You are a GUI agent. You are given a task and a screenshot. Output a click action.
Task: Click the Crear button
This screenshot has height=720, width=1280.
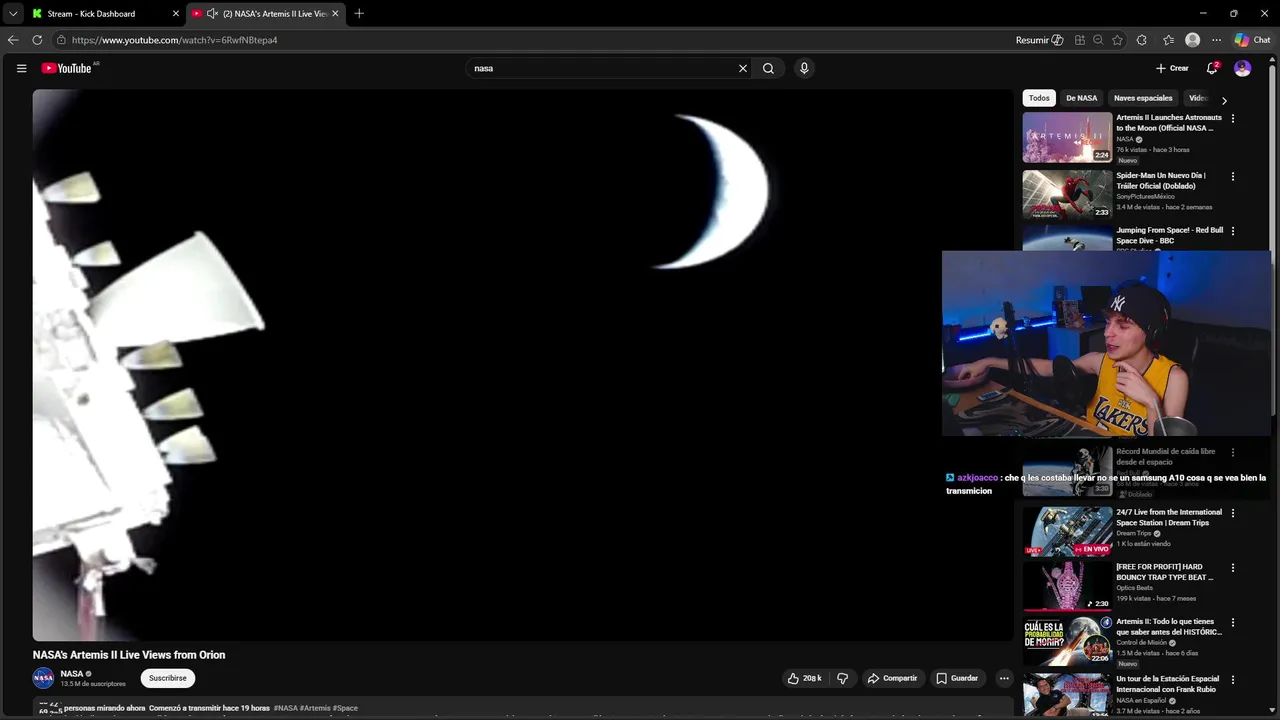(1172, 68)
